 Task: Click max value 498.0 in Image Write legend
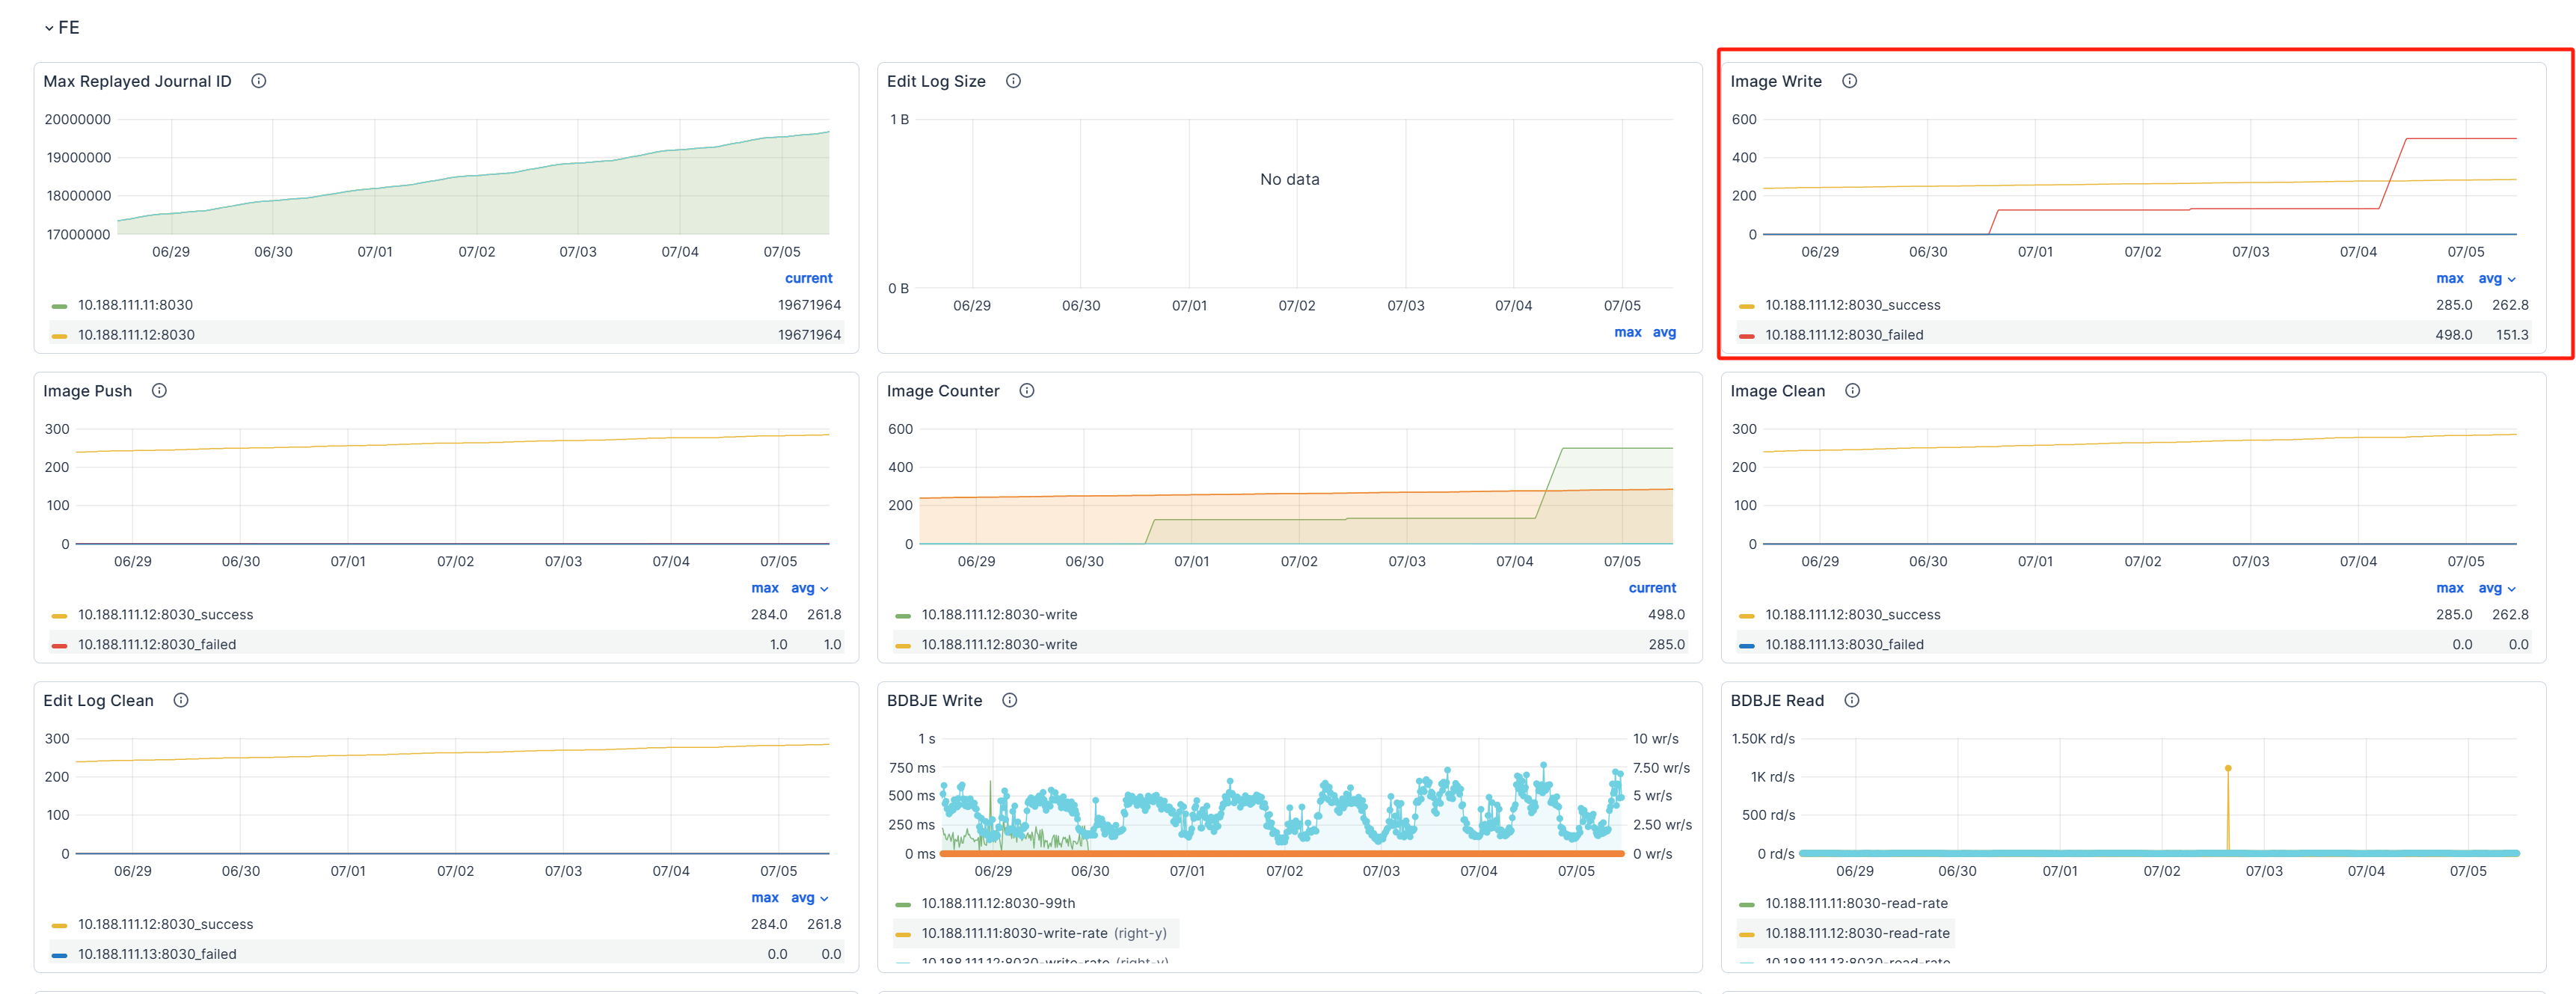point(2453,335)
